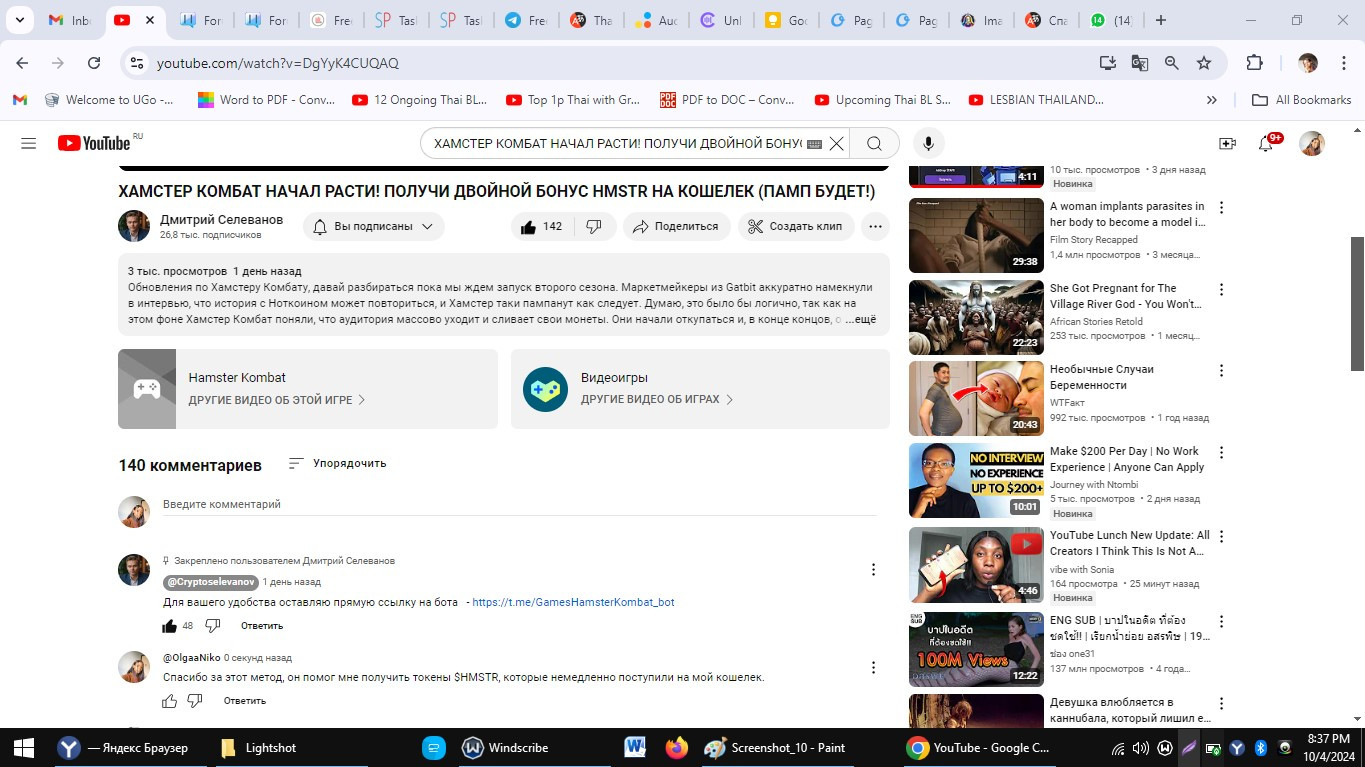The height and width of the screenshot is (767, 1365).
Task: Switch to the "(14" browser tab
Action: [1113, 20]
